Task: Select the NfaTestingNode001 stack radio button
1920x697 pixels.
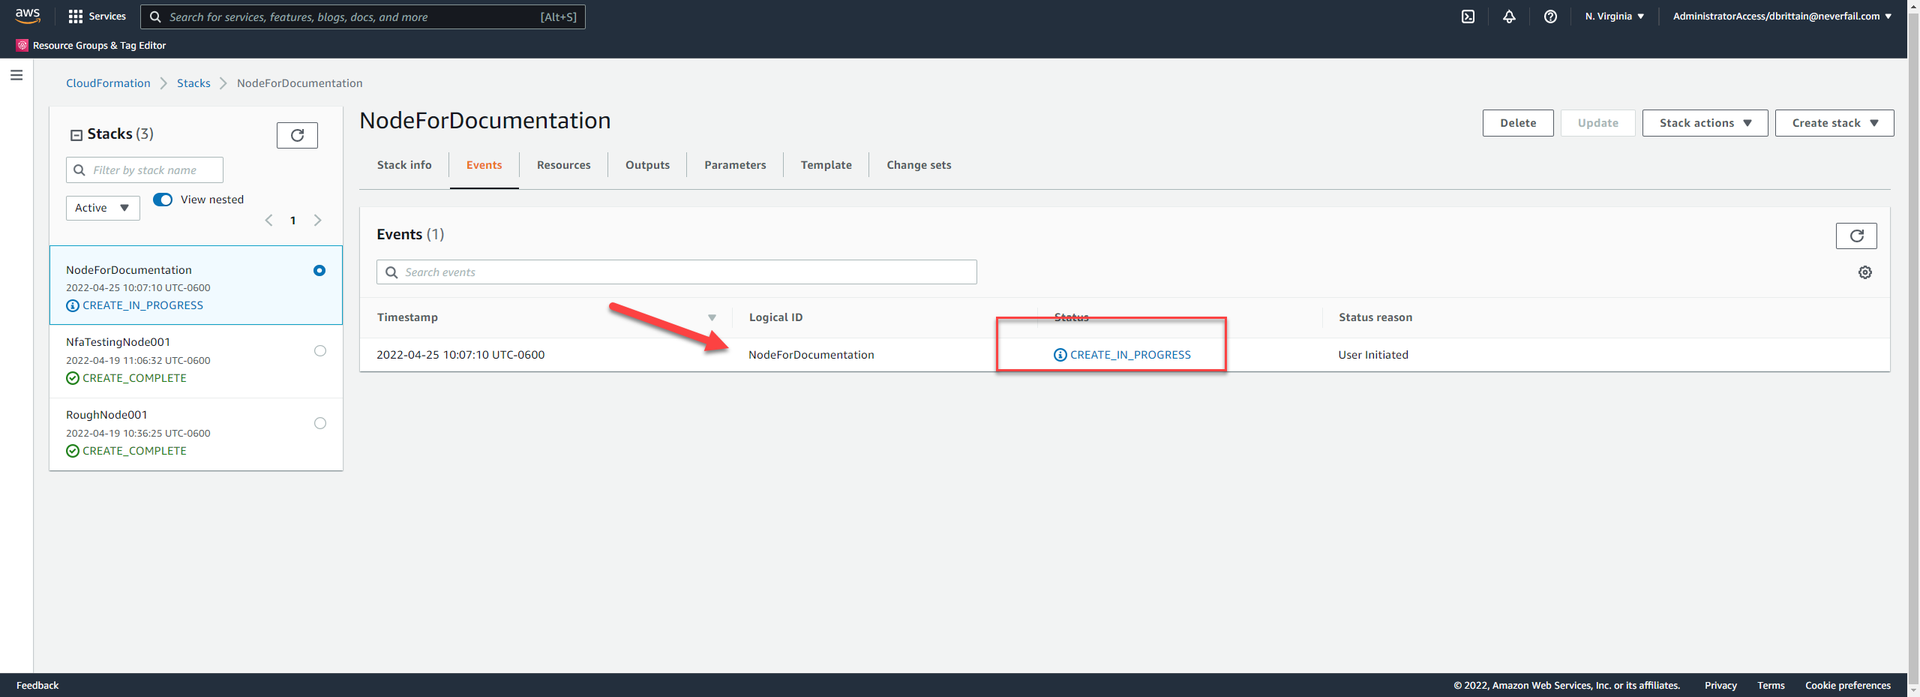Action: click(x=320, y=351)
